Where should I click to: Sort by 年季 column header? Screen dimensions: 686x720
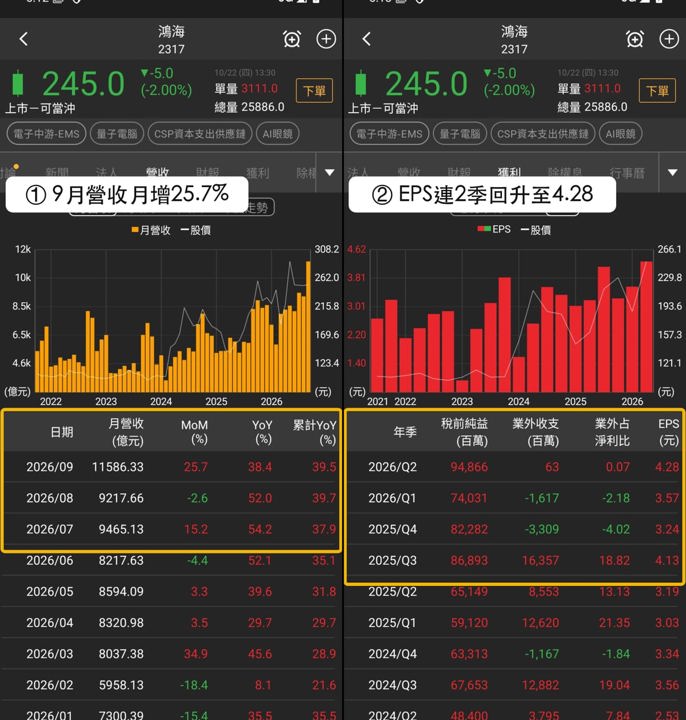pyautogui.click(x=405, y=432)
